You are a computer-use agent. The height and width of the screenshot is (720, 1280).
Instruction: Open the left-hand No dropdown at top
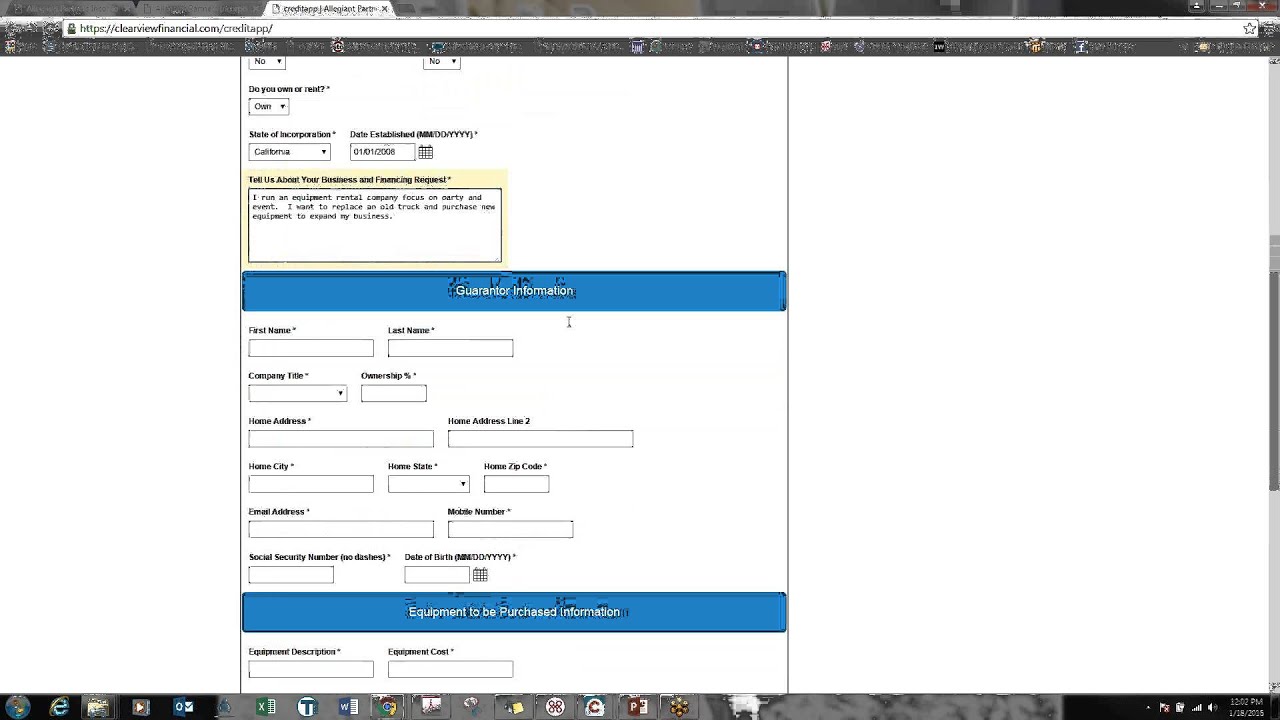click(267, 61)
